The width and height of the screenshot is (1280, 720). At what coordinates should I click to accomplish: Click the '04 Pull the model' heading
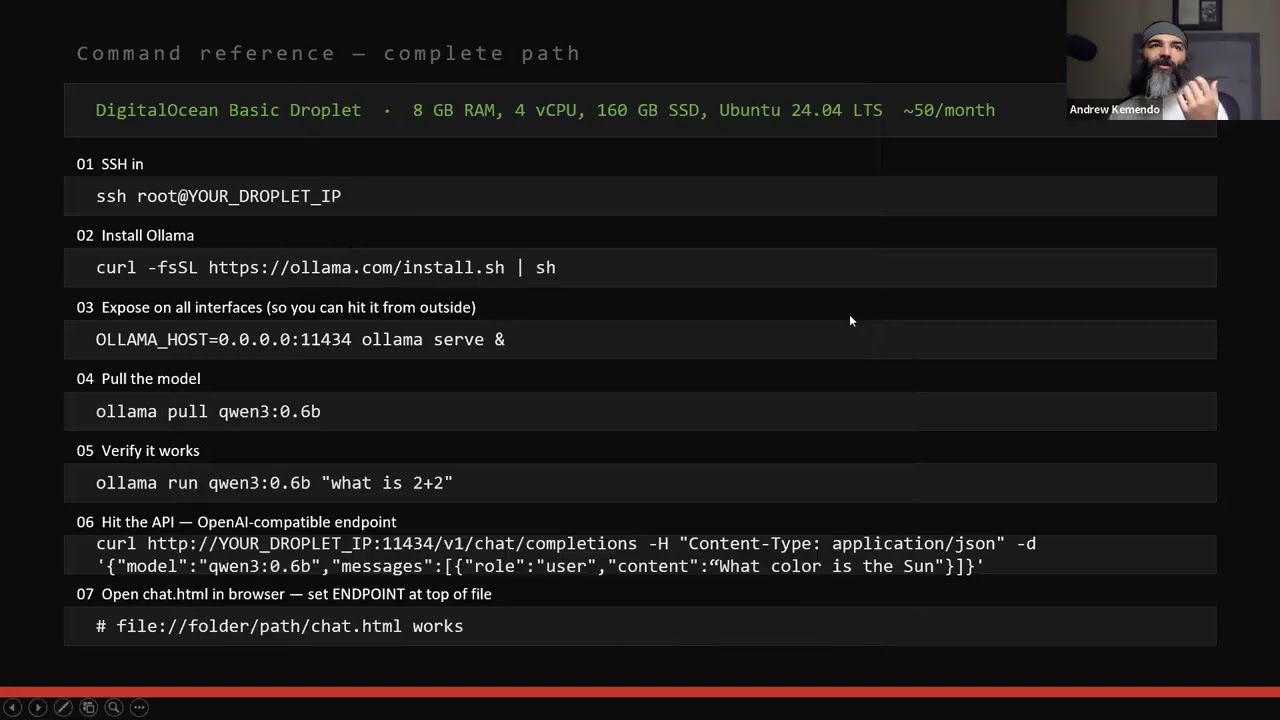pos(138,379)
